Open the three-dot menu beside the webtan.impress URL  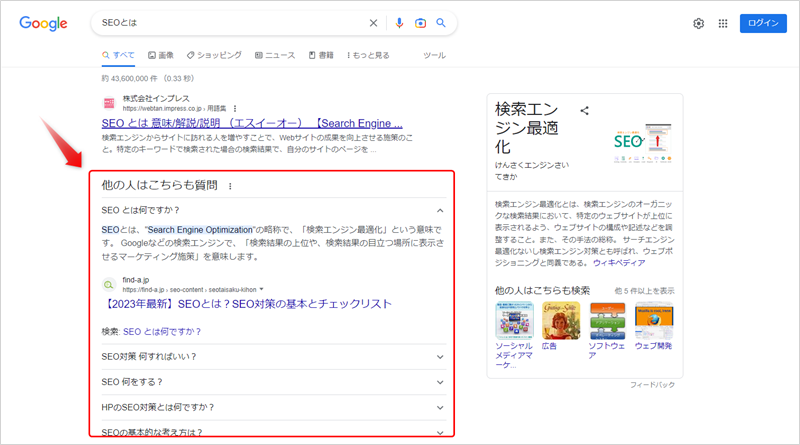pos(235,108)
